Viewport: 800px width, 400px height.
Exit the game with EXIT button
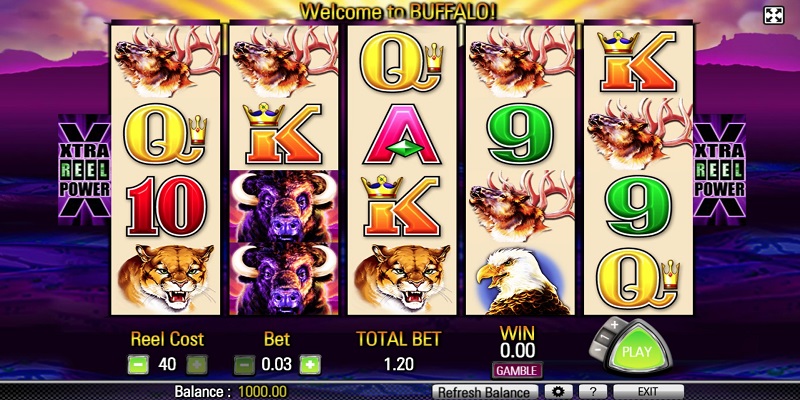coord(648,392)
